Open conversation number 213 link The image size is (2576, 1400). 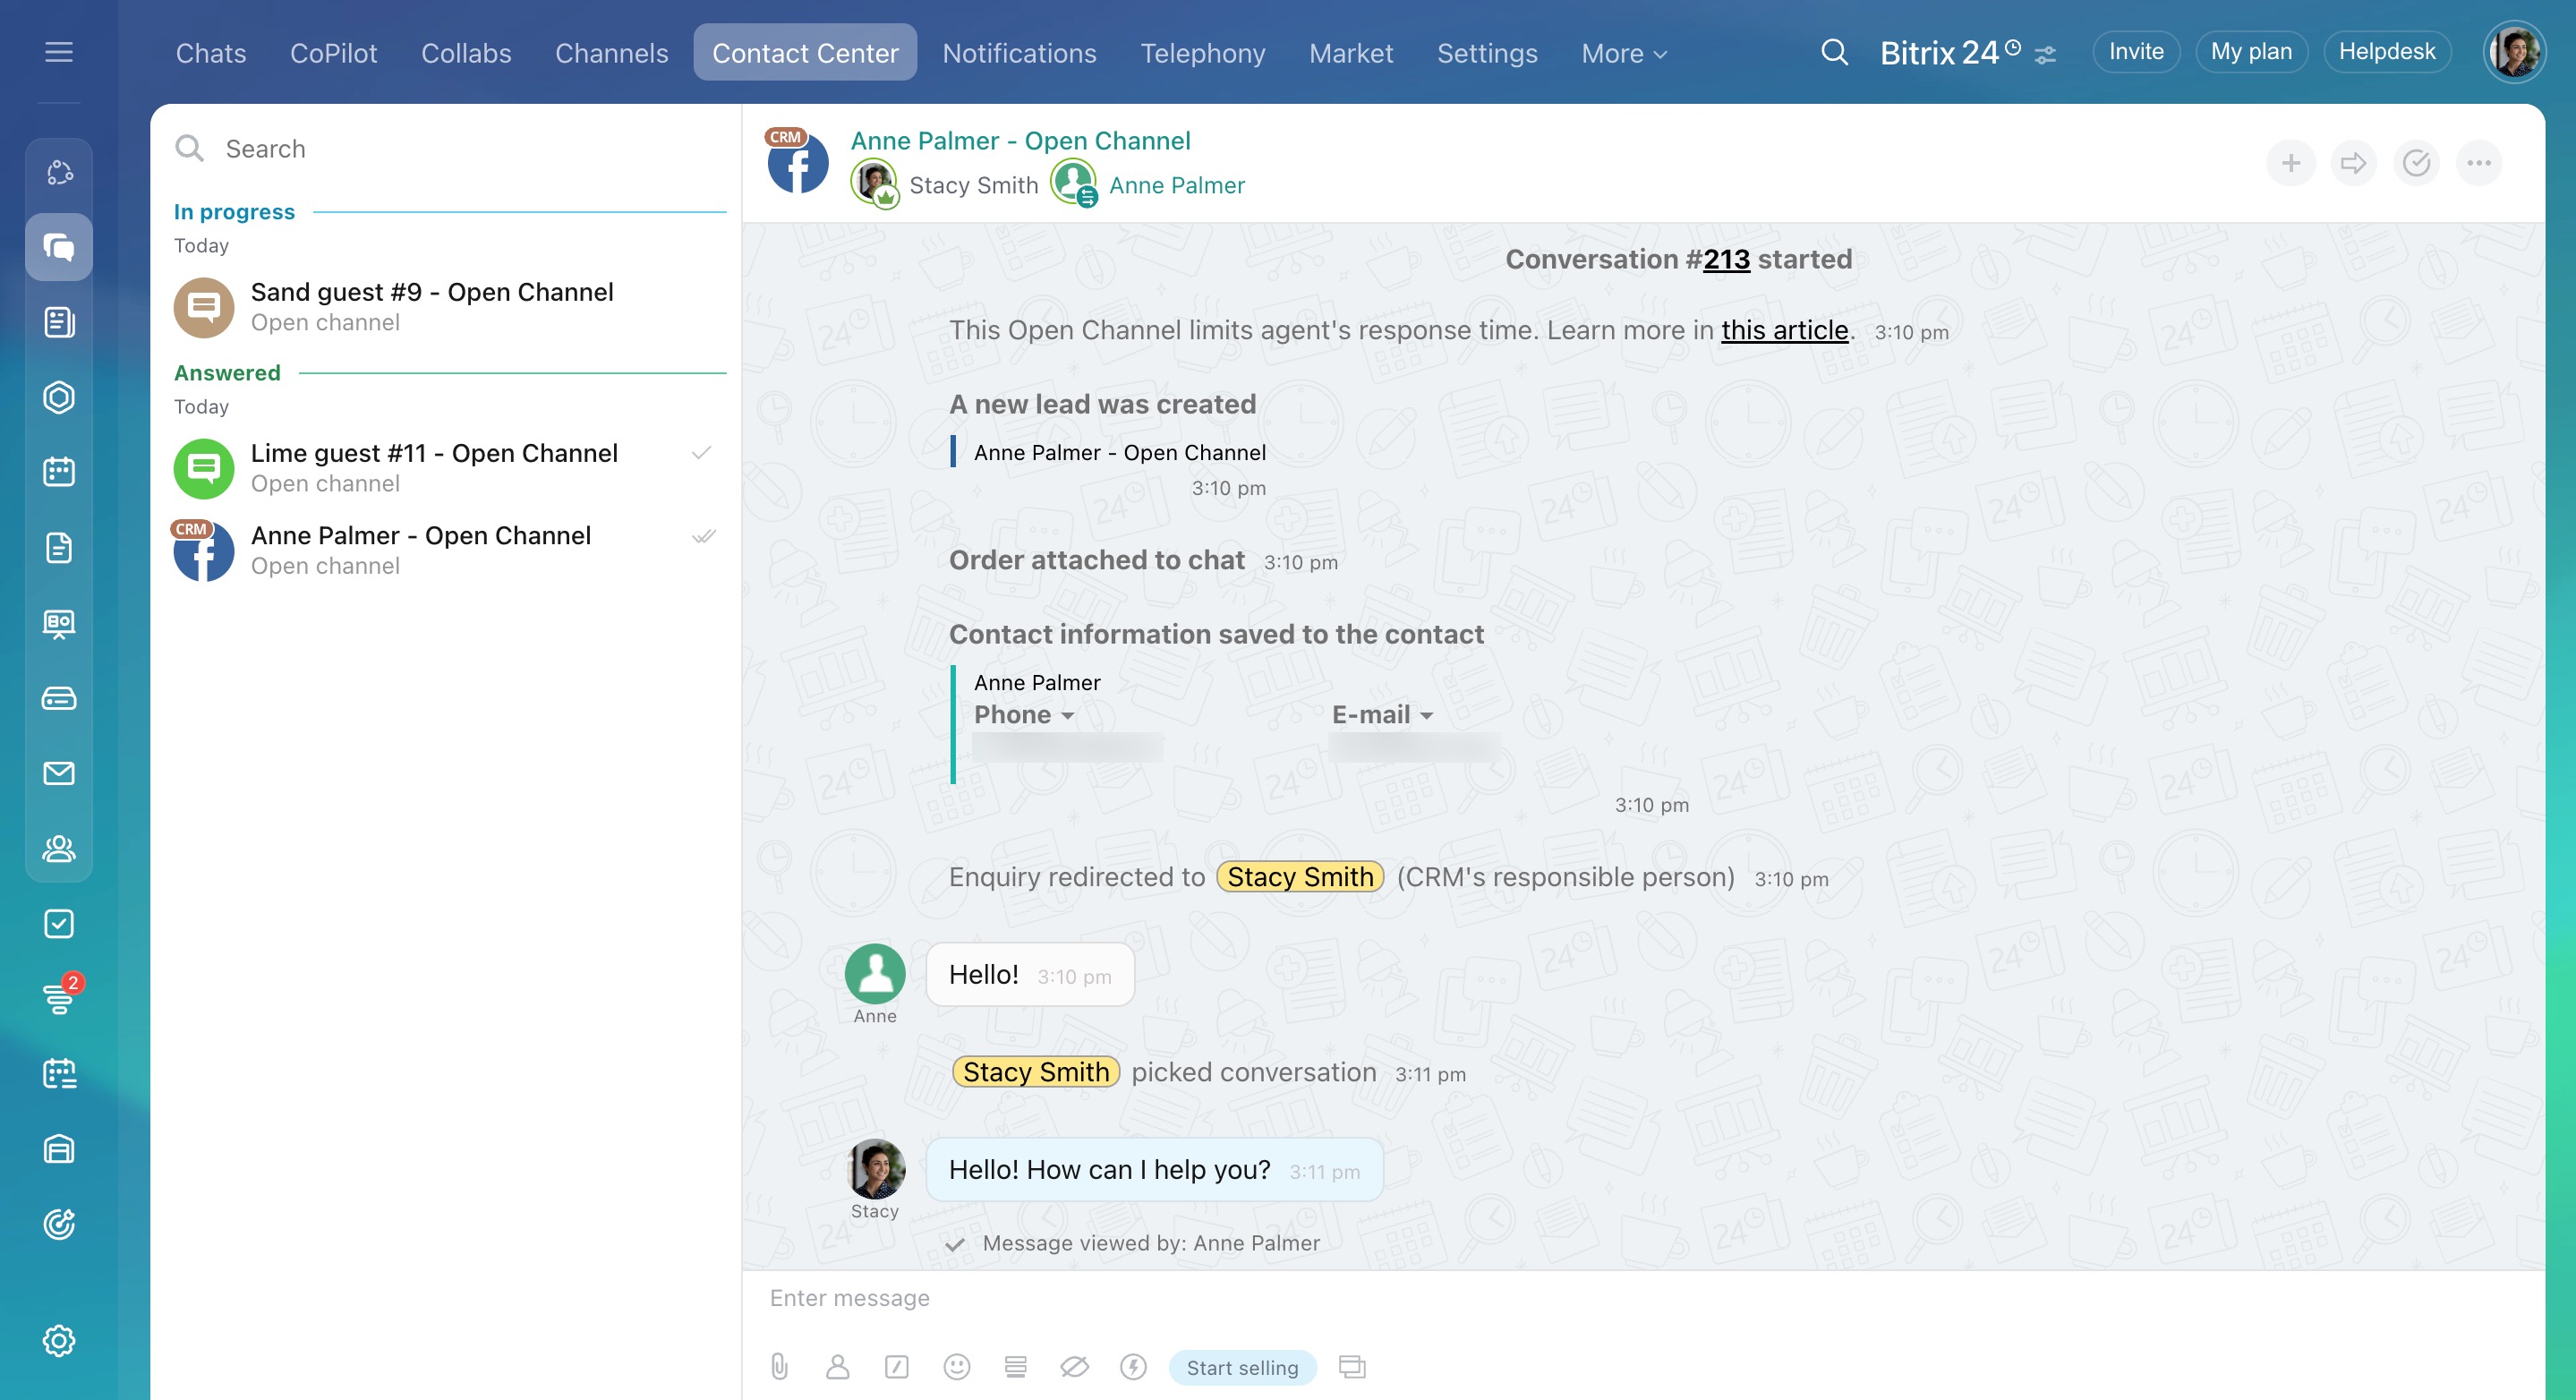pos(1726,259)
